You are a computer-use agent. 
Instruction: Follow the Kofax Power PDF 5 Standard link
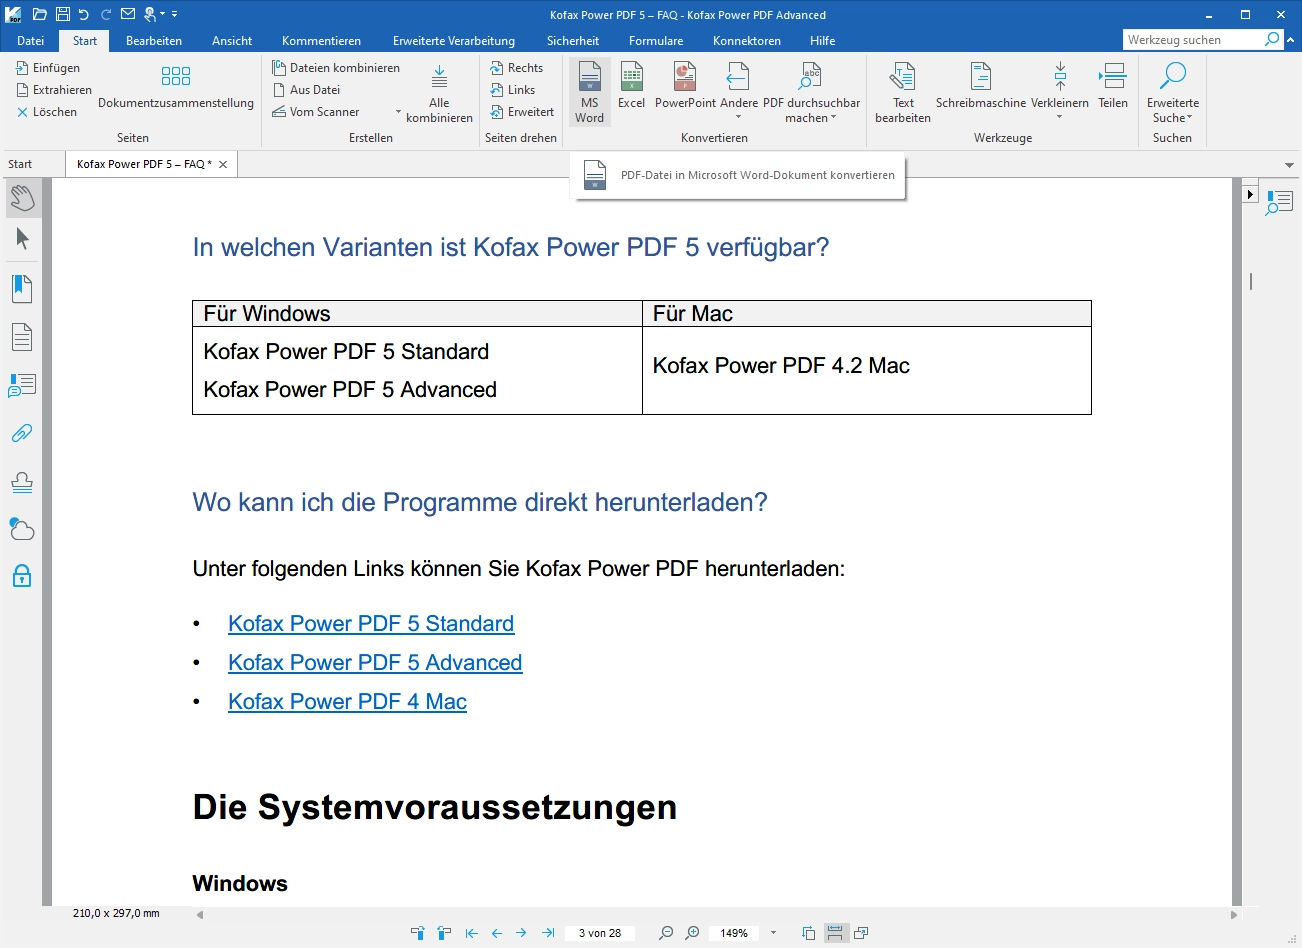[371, 624]
